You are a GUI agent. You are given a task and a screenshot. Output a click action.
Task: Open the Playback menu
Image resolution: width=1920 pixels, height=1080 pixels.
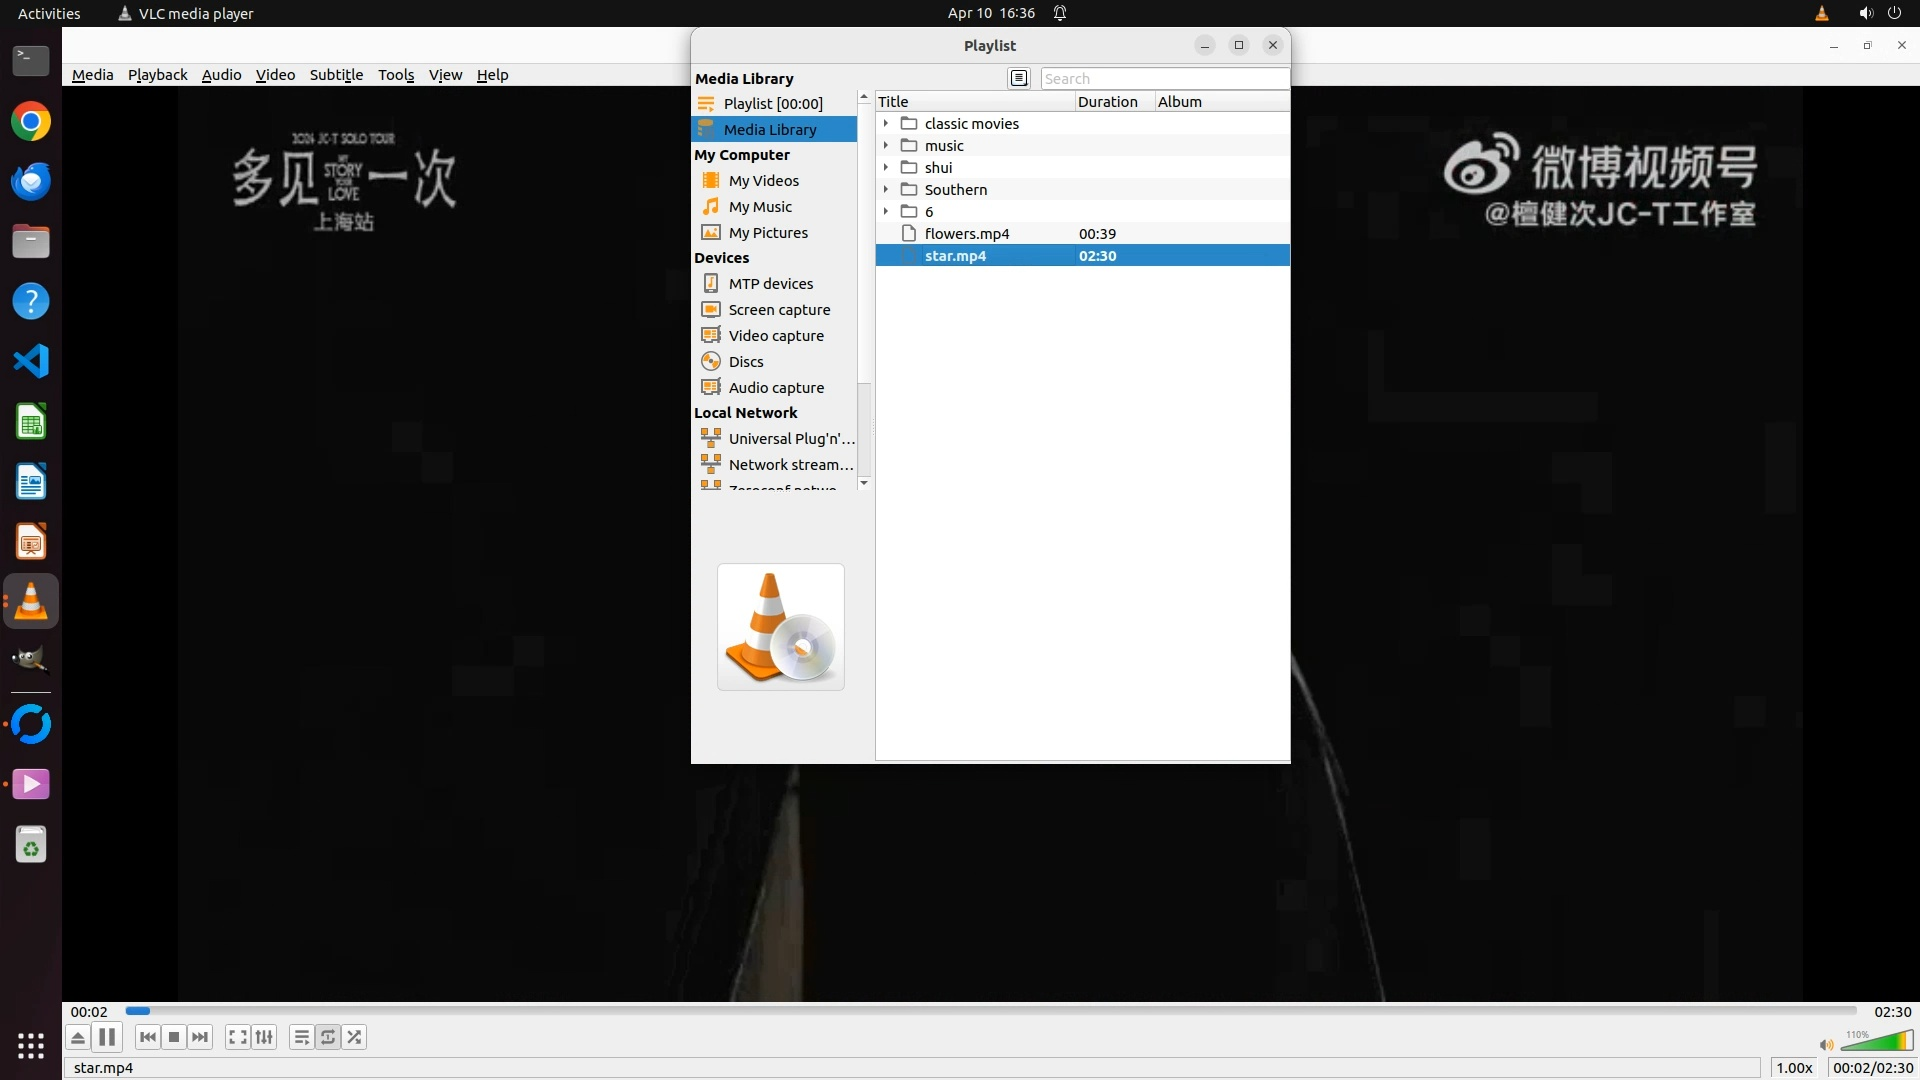click(x=157, y=75)
